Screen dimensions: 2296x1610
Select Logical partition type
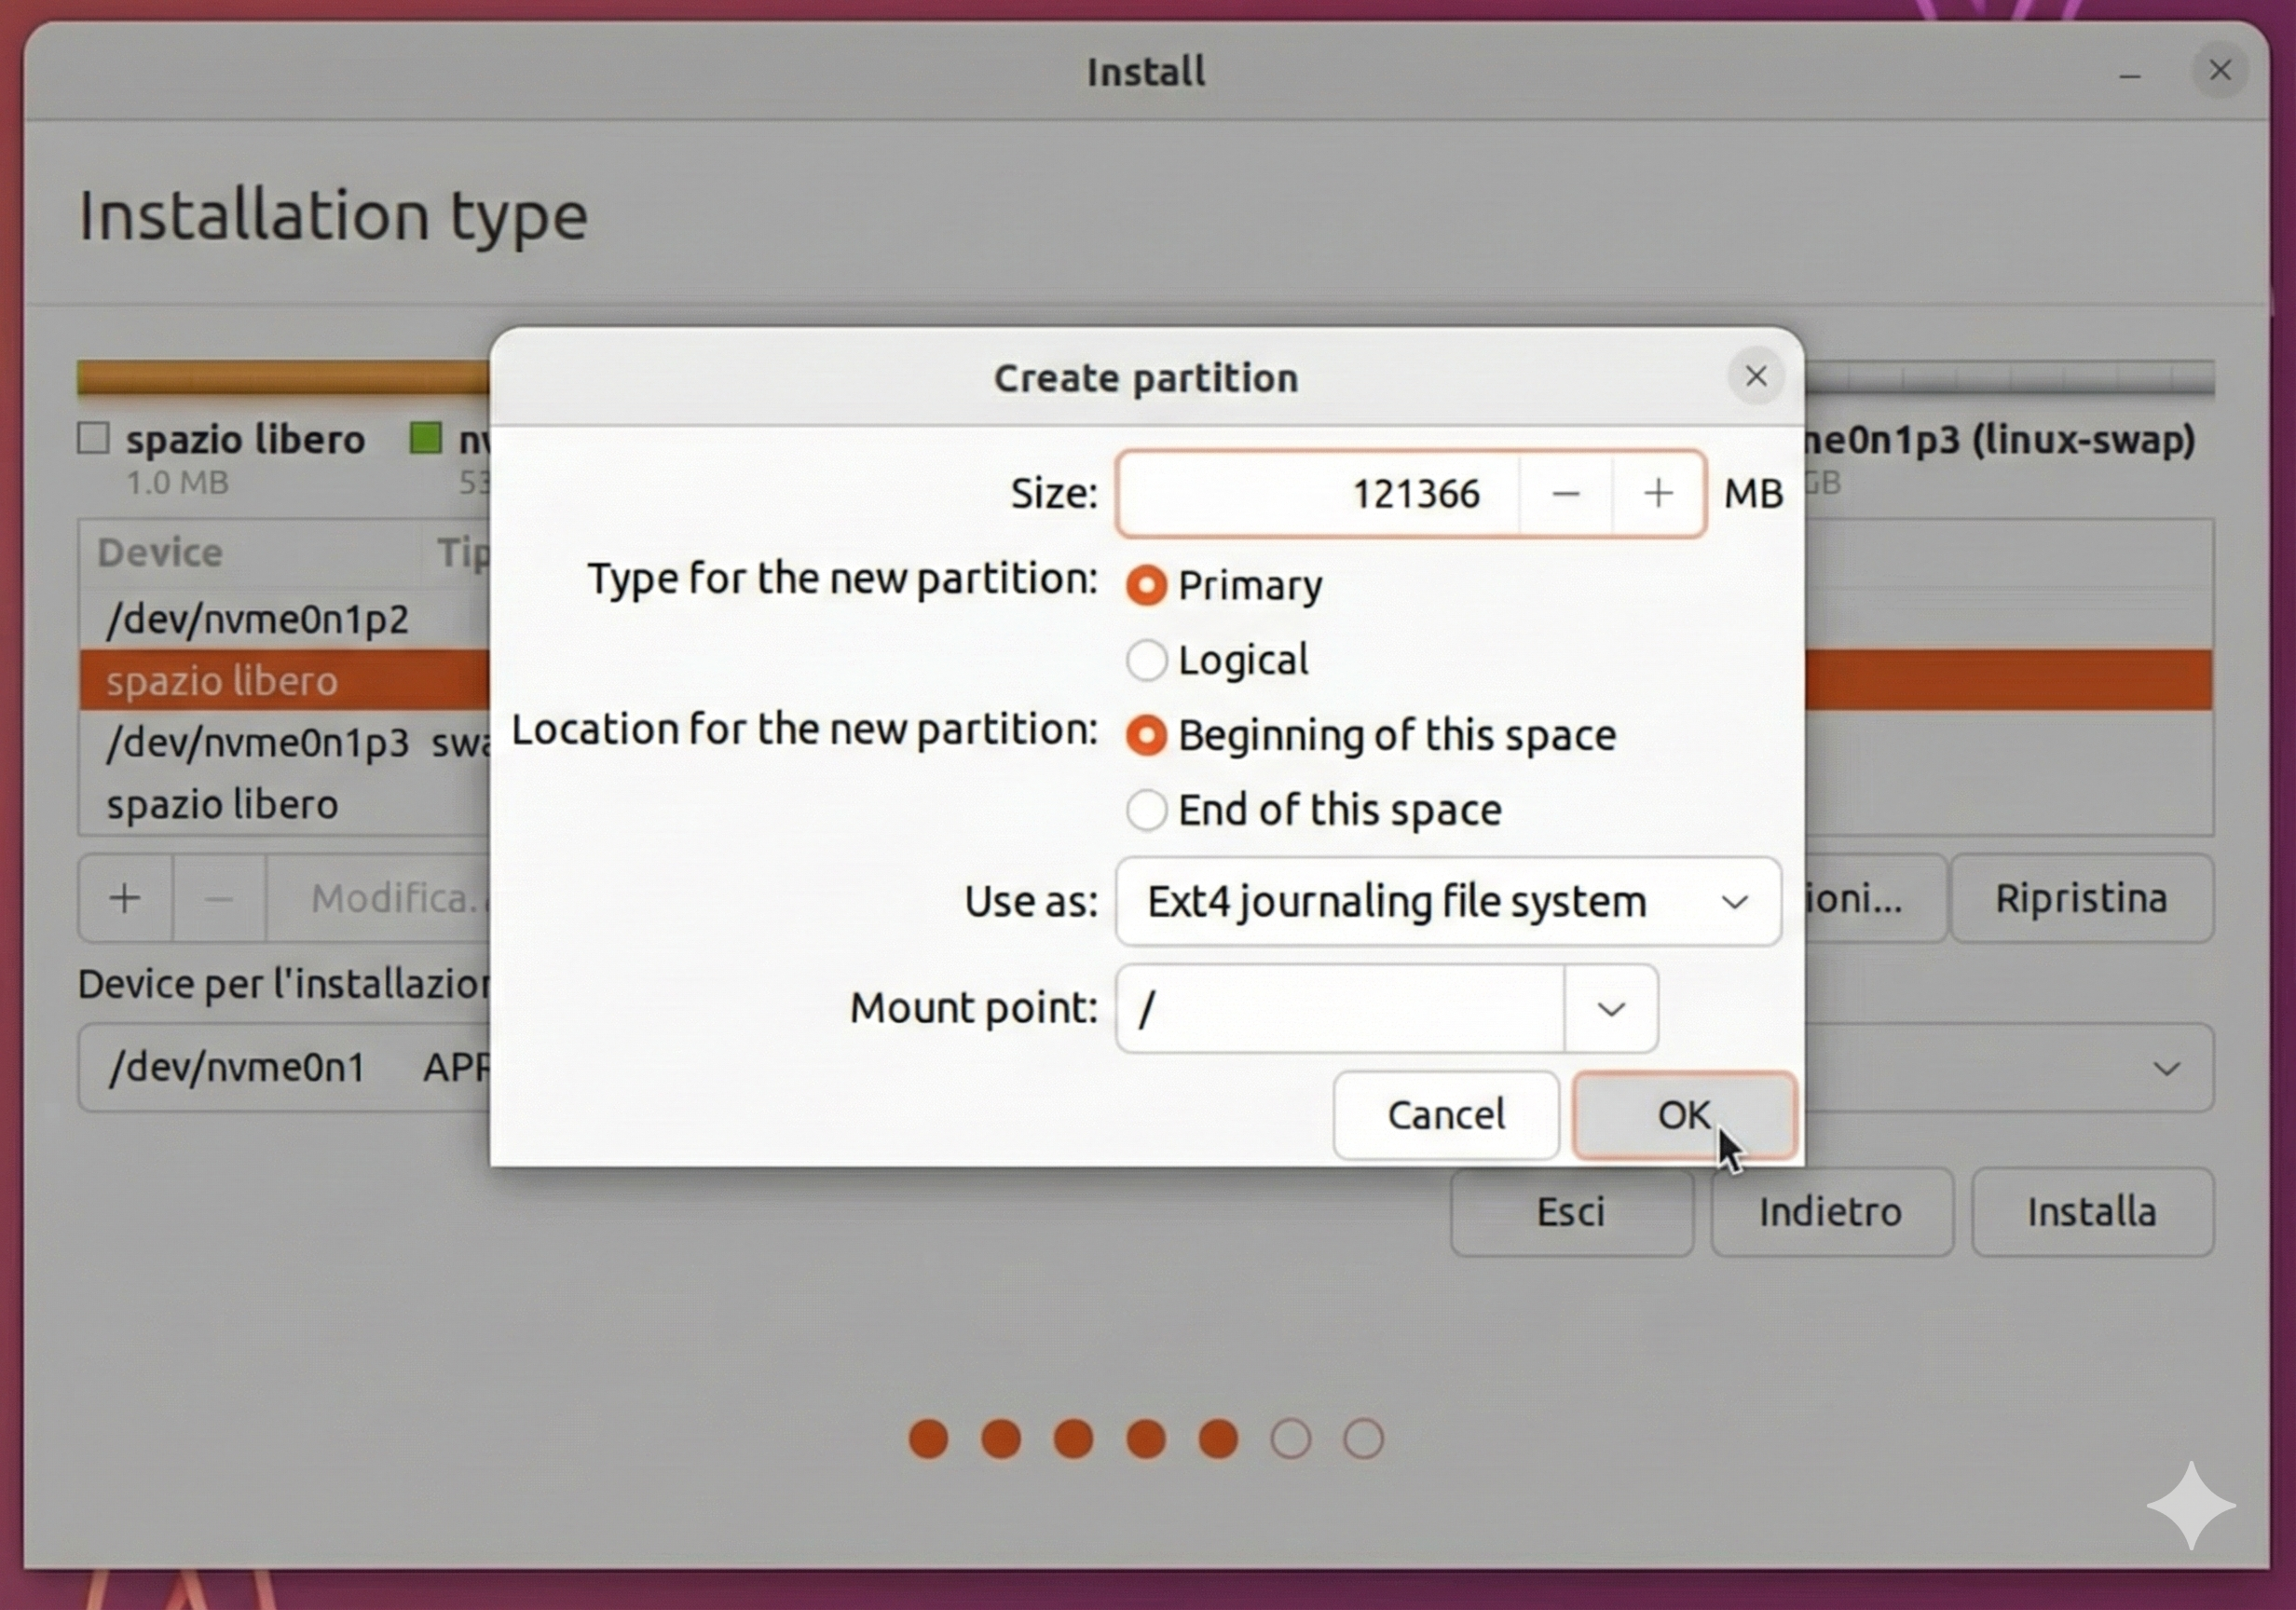(1147, 660)
